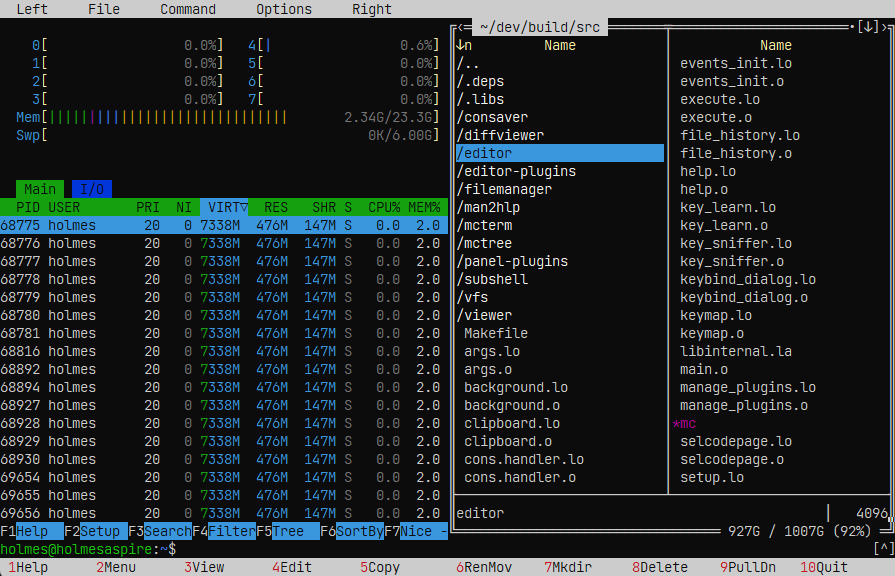The width and height of the screenshot is (895, 576).
Task: Click the [^] command history arrow
Action: [x=884, y=549]
